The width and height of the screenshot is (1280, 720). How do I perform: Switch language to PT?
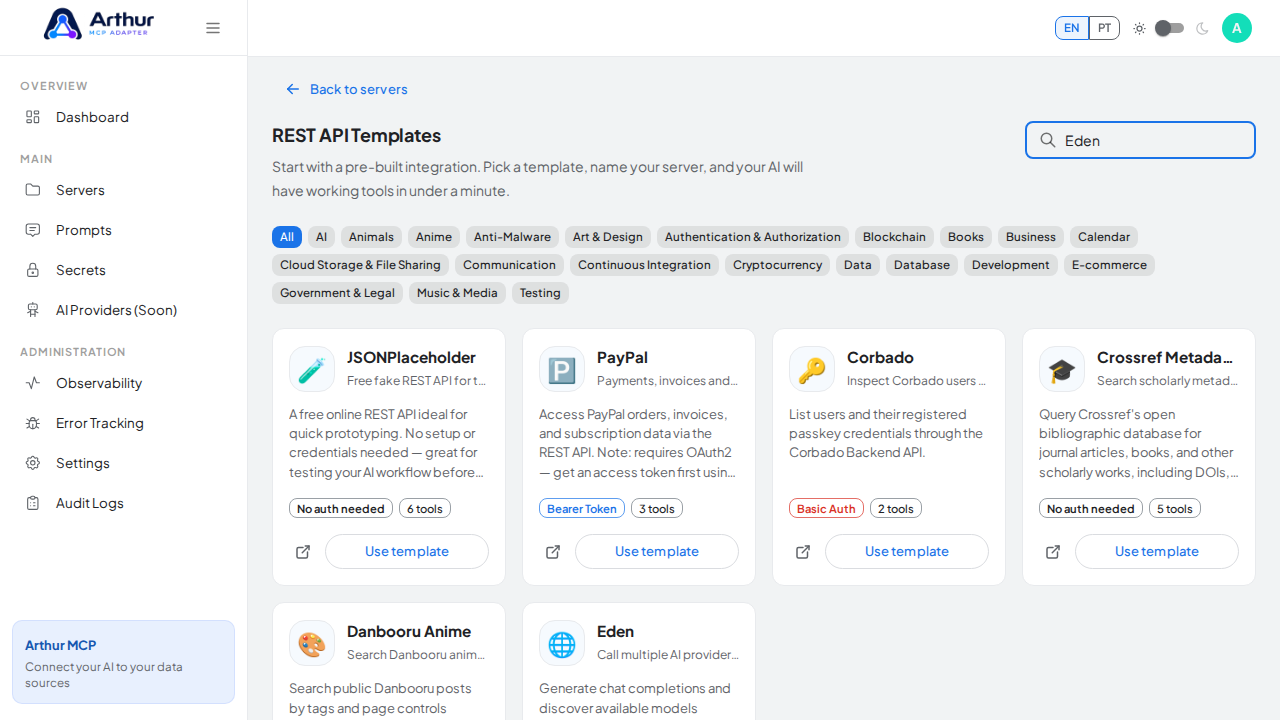[x=1104, y=28]
